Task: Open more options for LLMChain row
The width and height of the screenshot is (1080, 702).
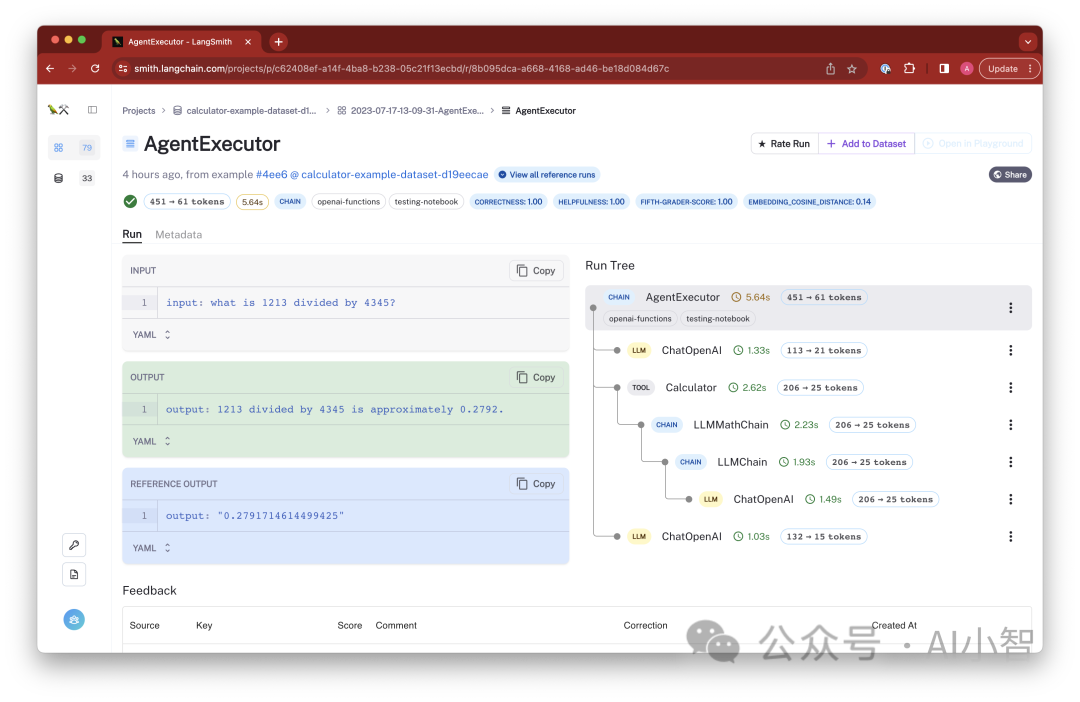Action: tap(1010, 462)
